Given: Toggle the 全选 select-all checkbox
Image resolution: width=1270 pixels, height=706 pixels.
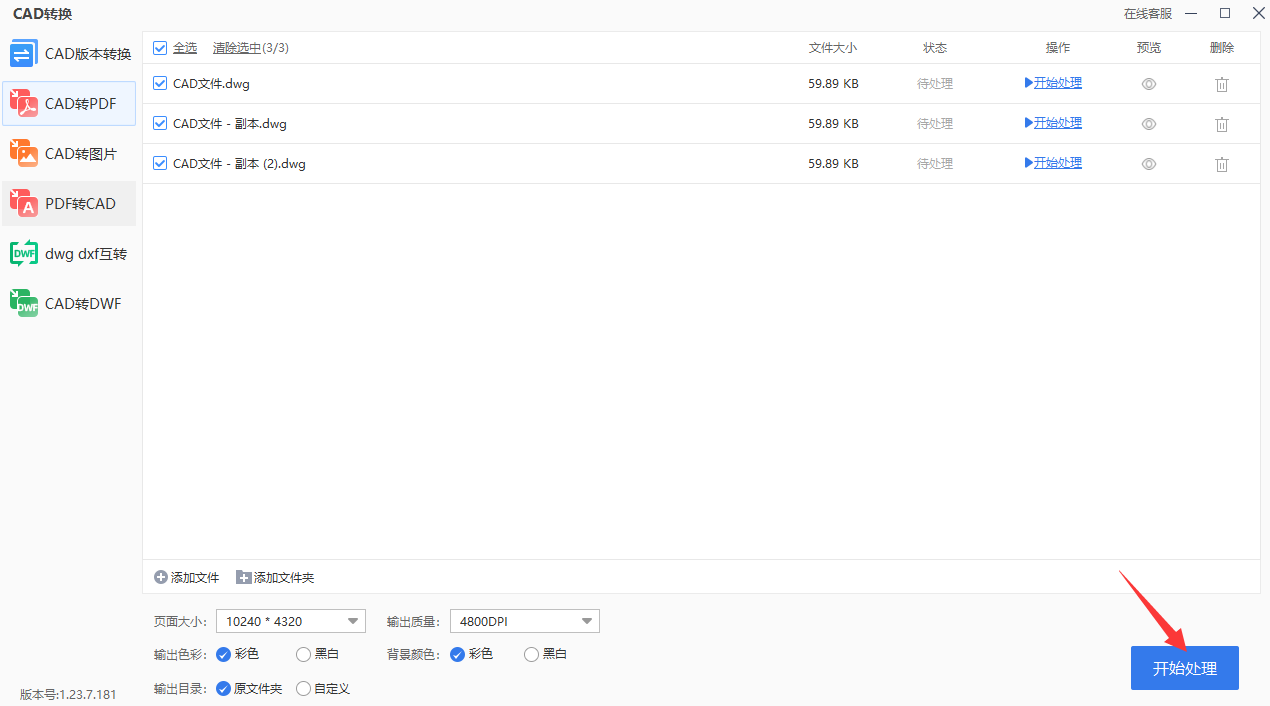Looking at the screenshot, I should pos(160,47).
